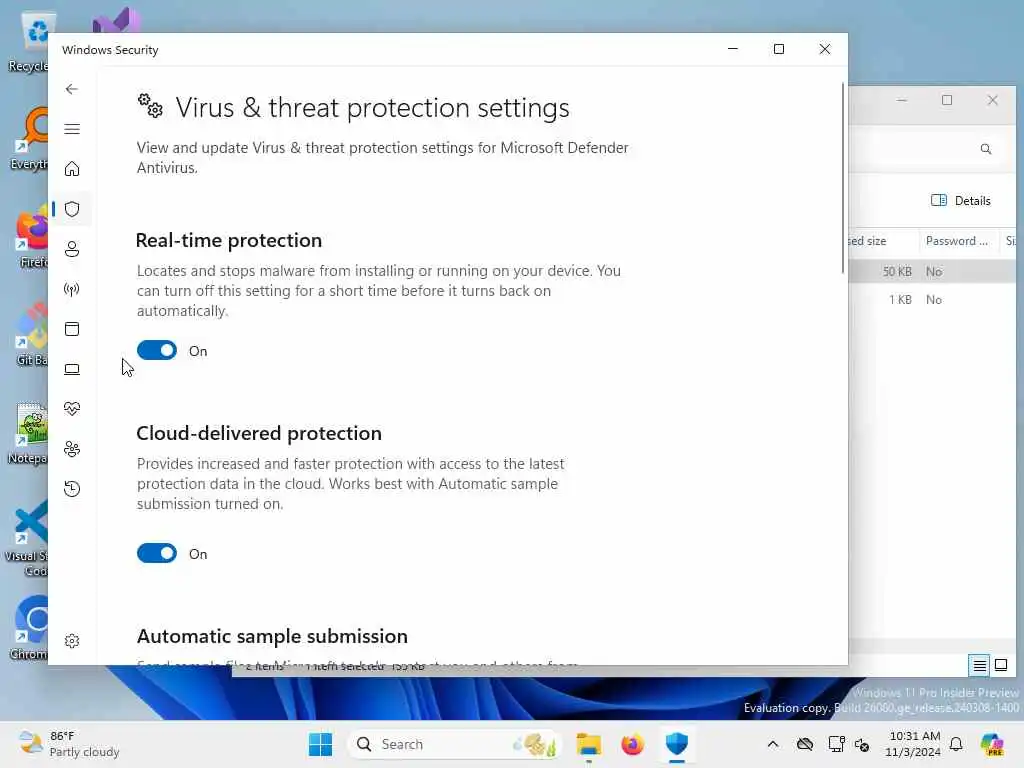Open Virus & threat protection shield icon
Viewport: 1024px width, 768px height.
coord(72,209)
